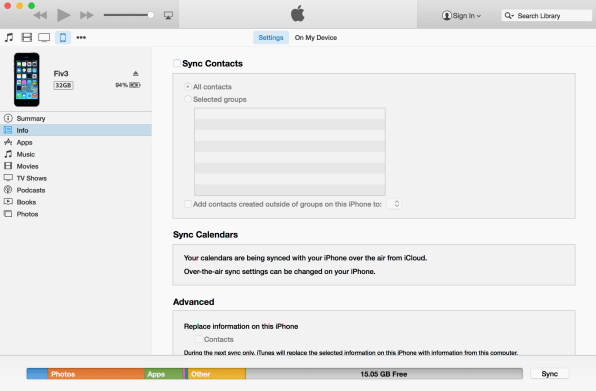Eject the Fiv3 iPhone
Screen dimensions: 596x391
coord(135,73)
